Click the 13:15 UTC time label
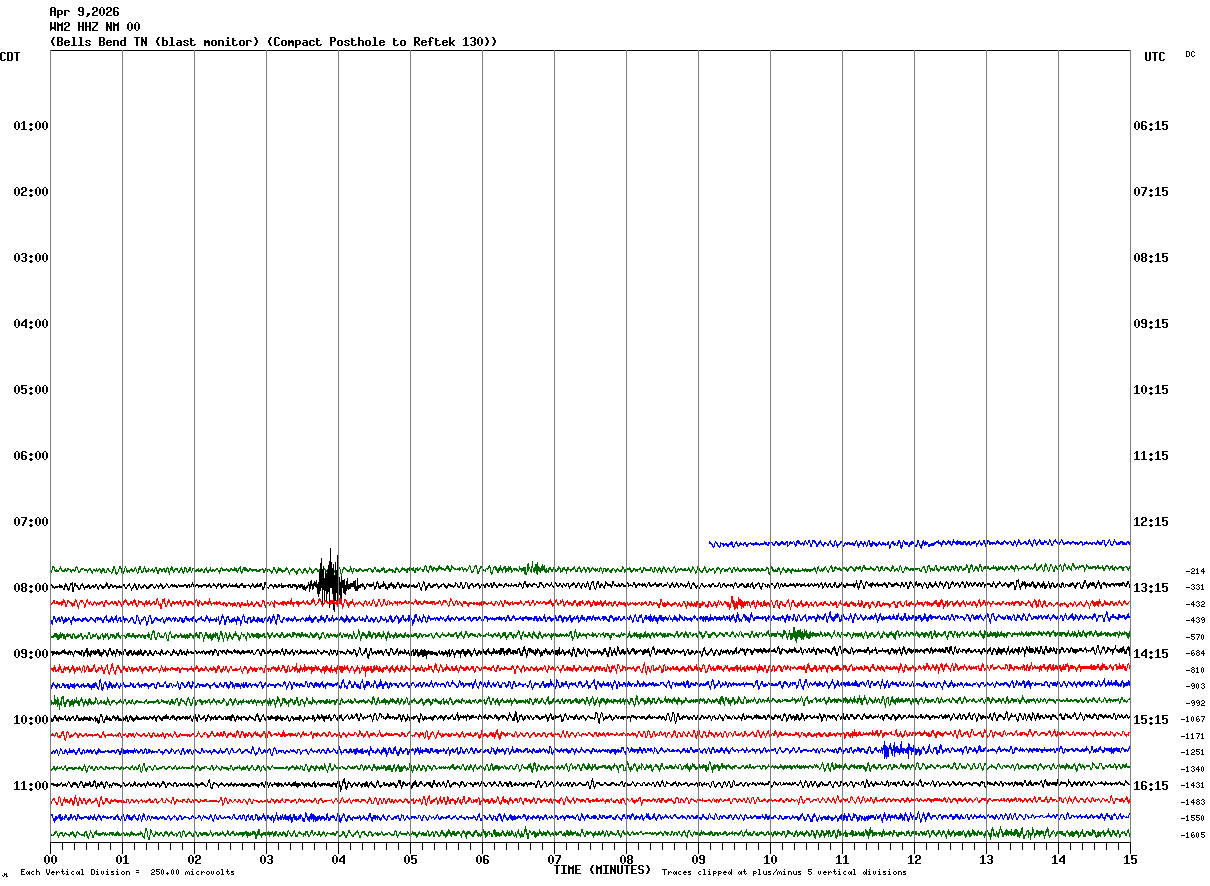The width and height of the screenshot is (1210, 886). tap(1151, 588)
